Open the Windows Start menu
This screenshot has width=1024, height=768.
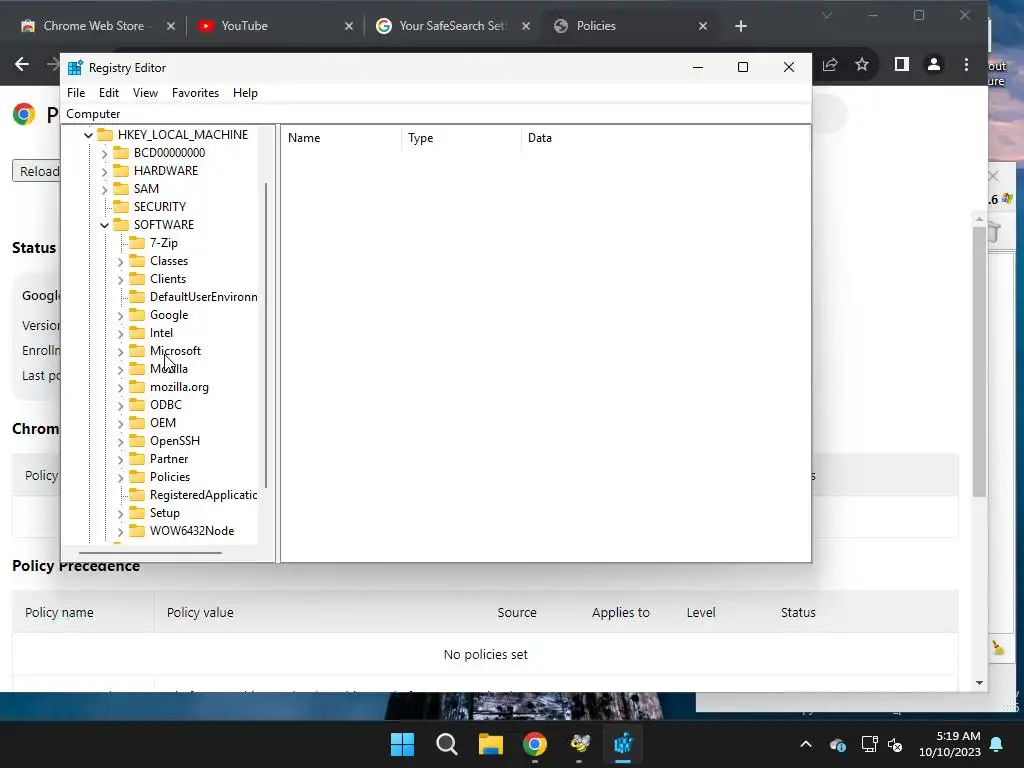(x=402, y=744)
